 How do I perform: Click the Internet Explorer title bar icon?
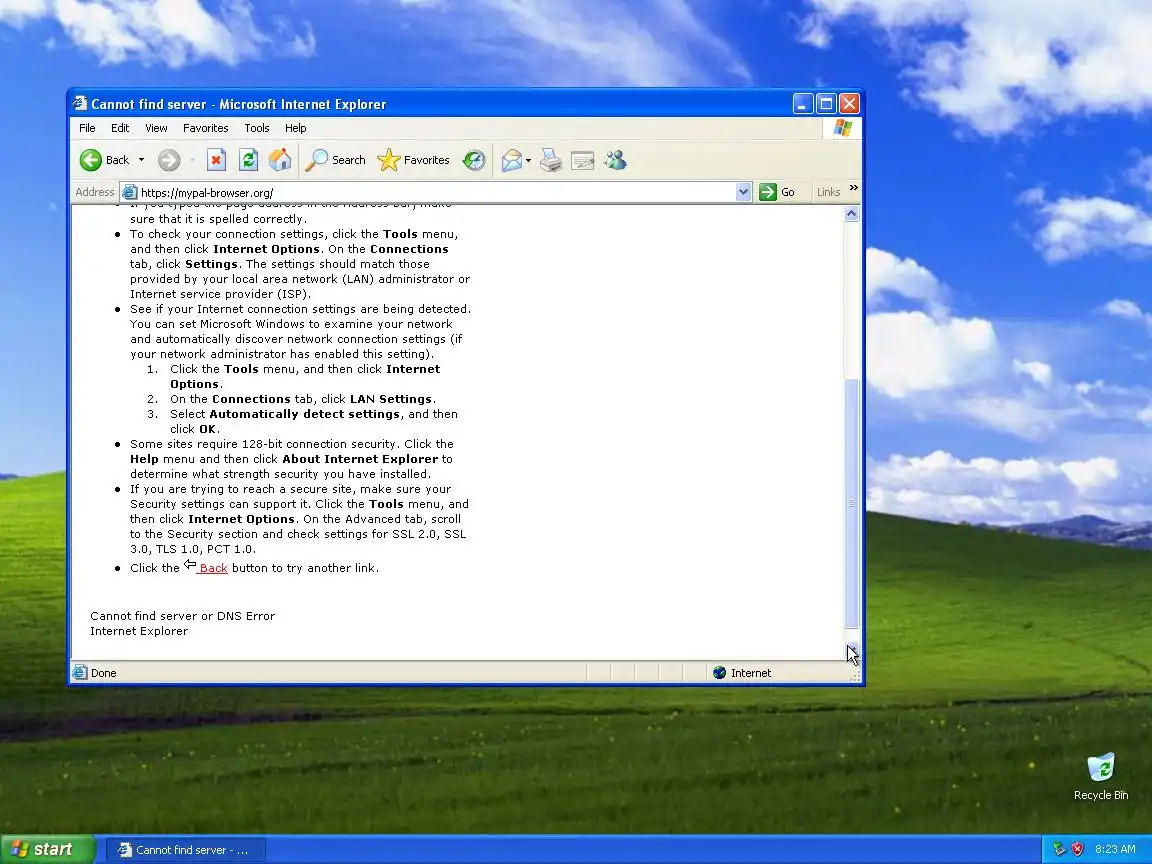(x=80, y=104)
